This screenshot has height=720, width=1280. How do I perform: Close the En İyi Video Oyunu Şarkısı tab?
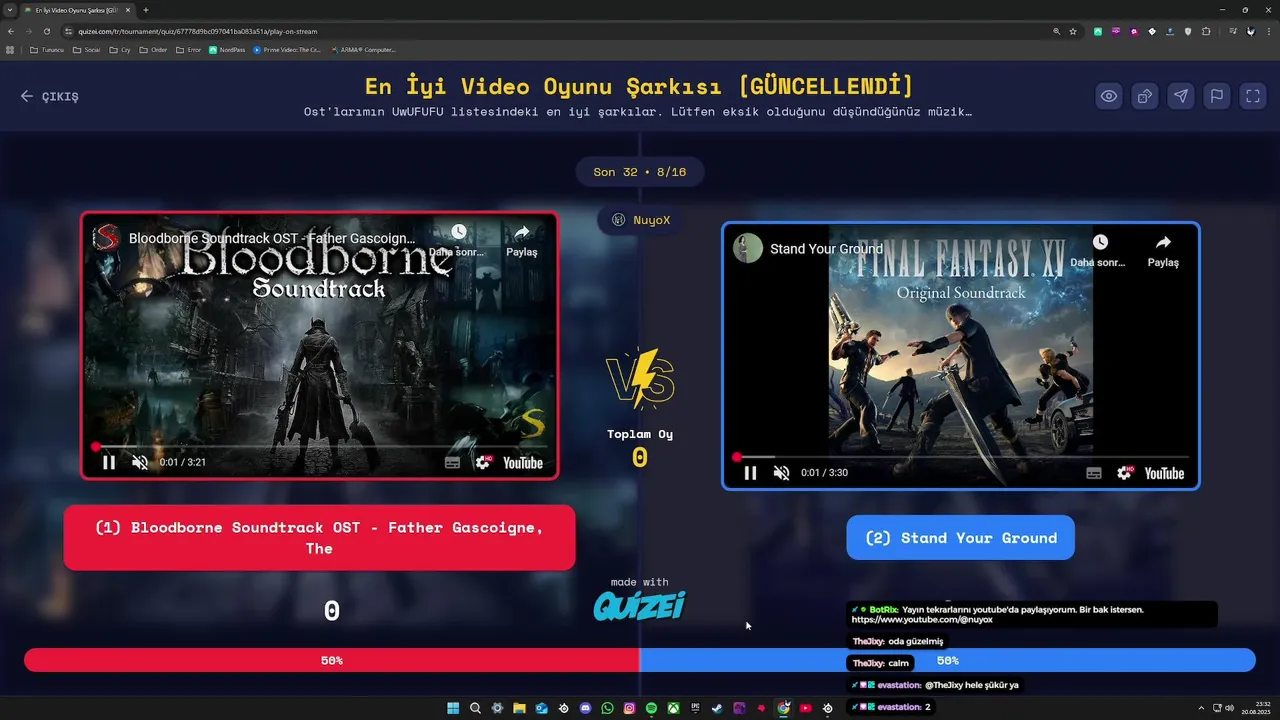click(128, 10)
